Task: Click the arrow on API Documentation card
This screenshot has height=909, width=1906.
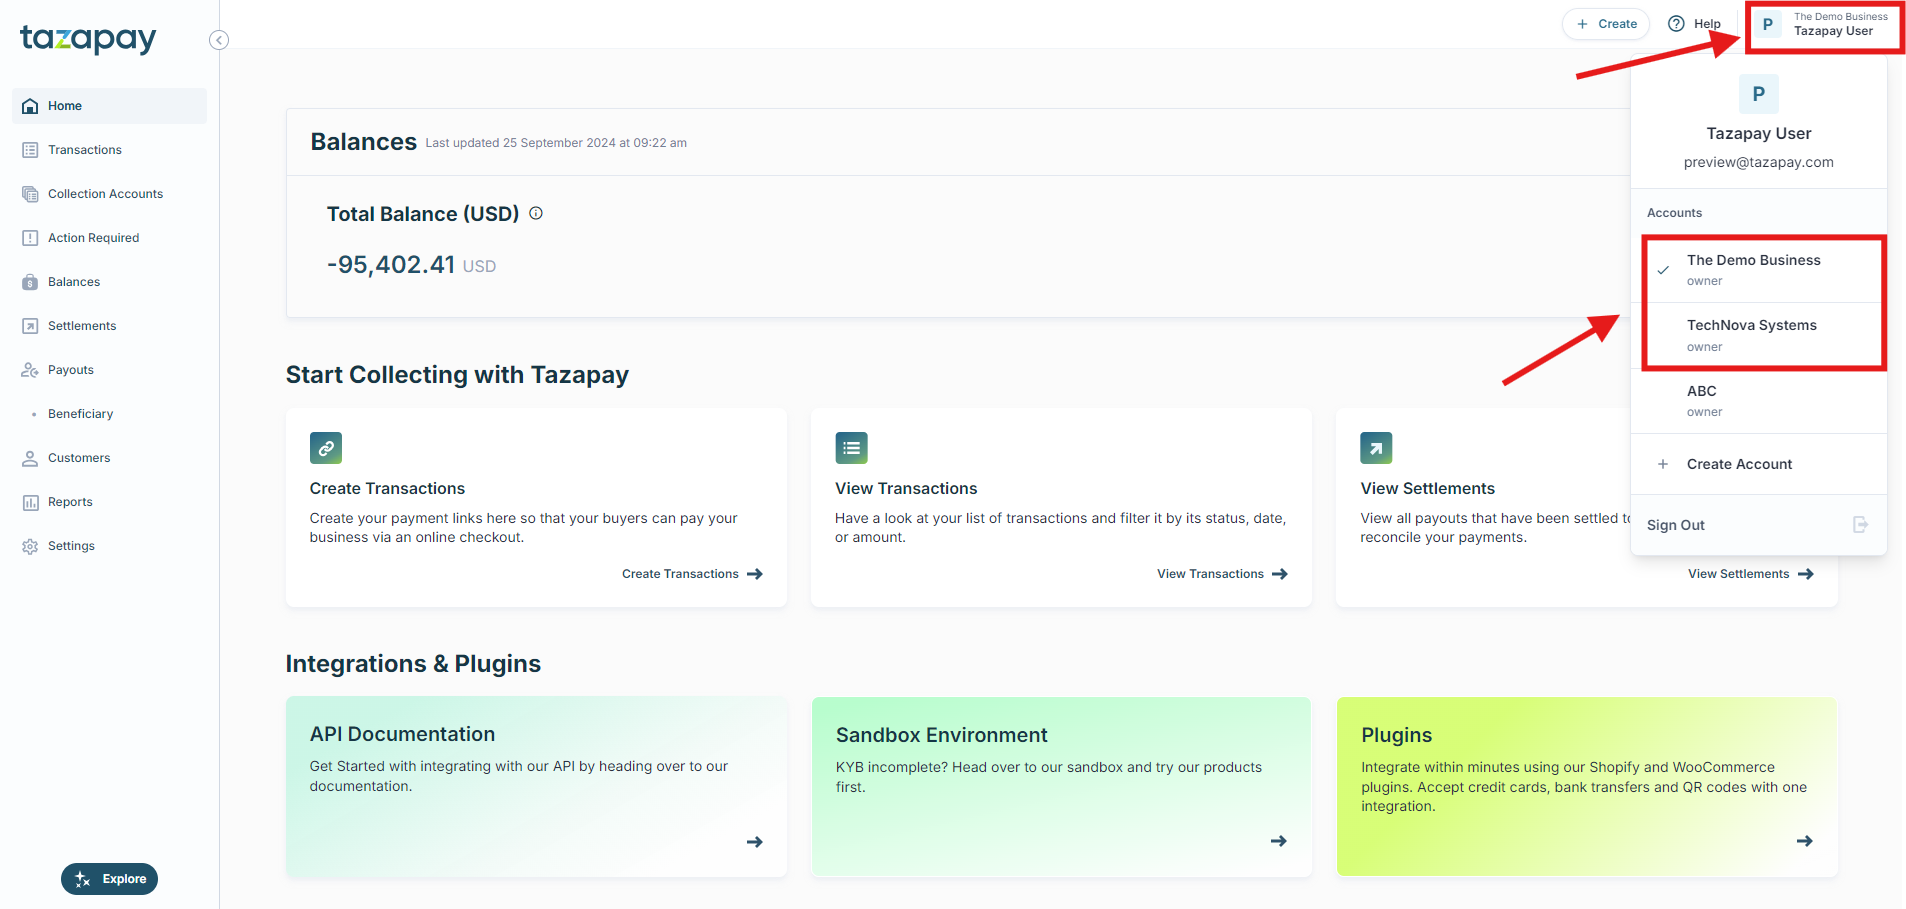Action: 755,842
